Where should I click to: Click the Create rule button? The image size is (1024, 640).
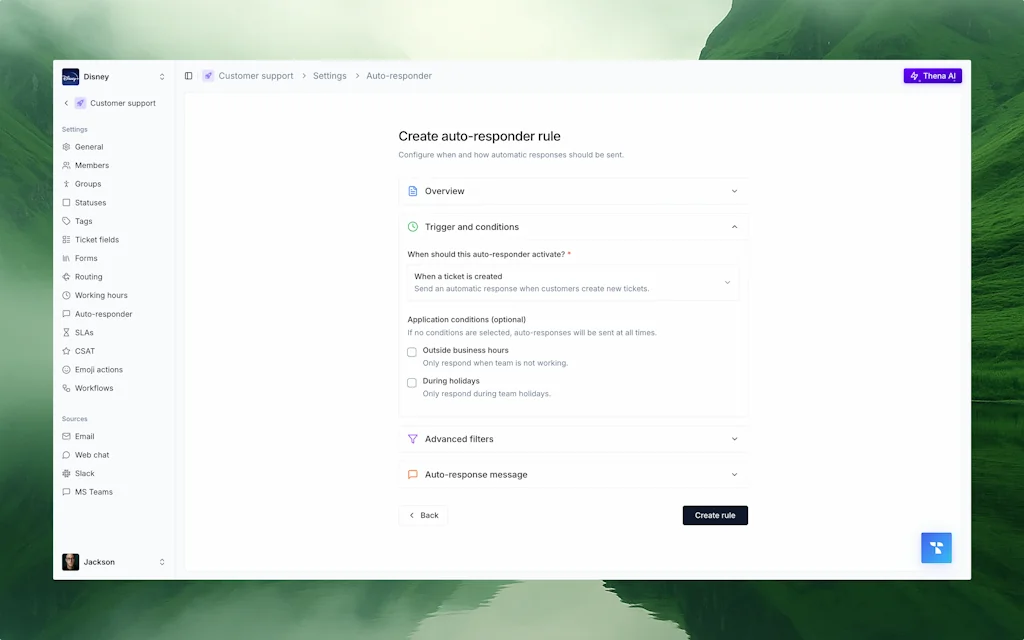[715, 515]
